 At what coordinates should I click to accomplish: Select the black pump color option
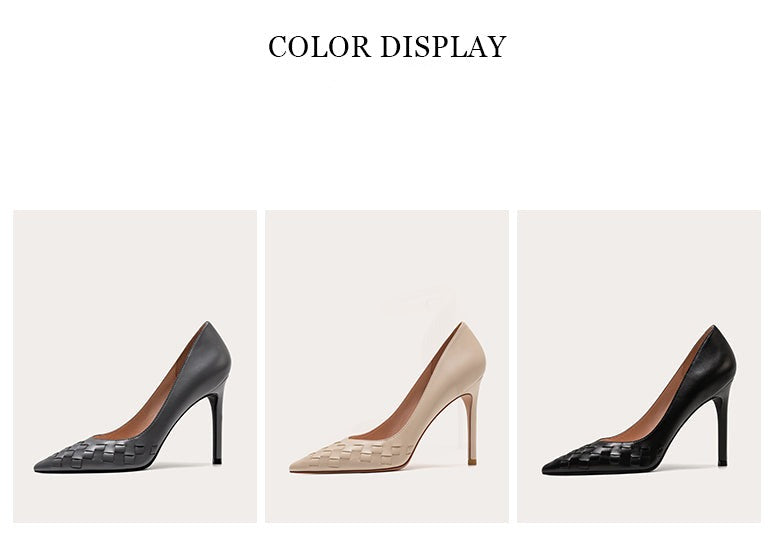(639, 366)
